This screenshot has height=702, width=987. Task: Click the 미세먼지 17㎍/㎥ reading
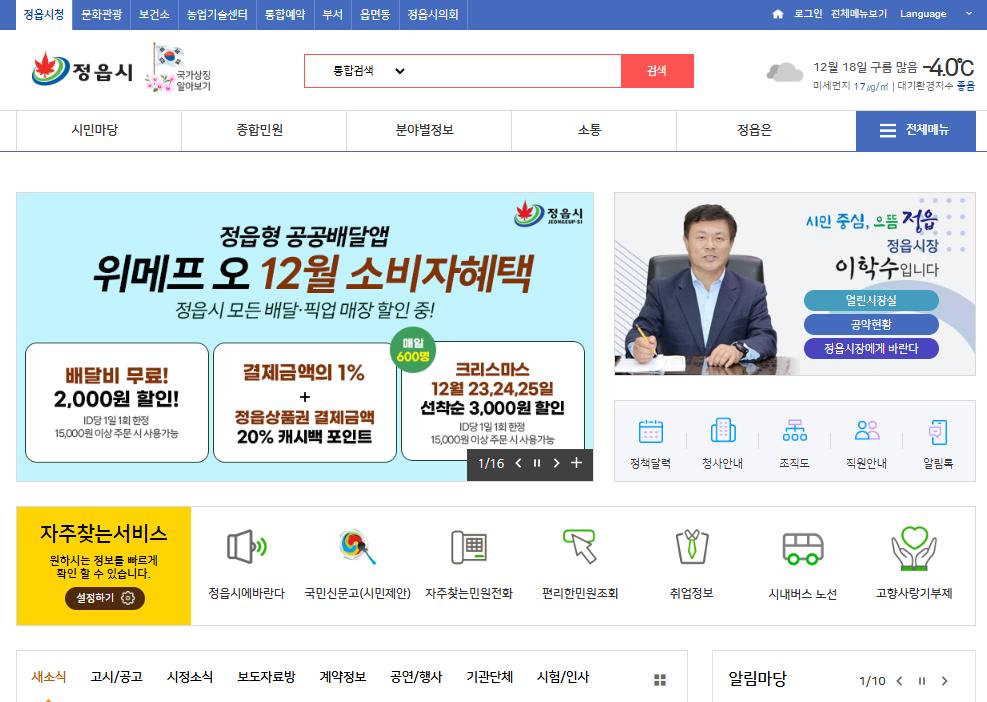(850, 86)
